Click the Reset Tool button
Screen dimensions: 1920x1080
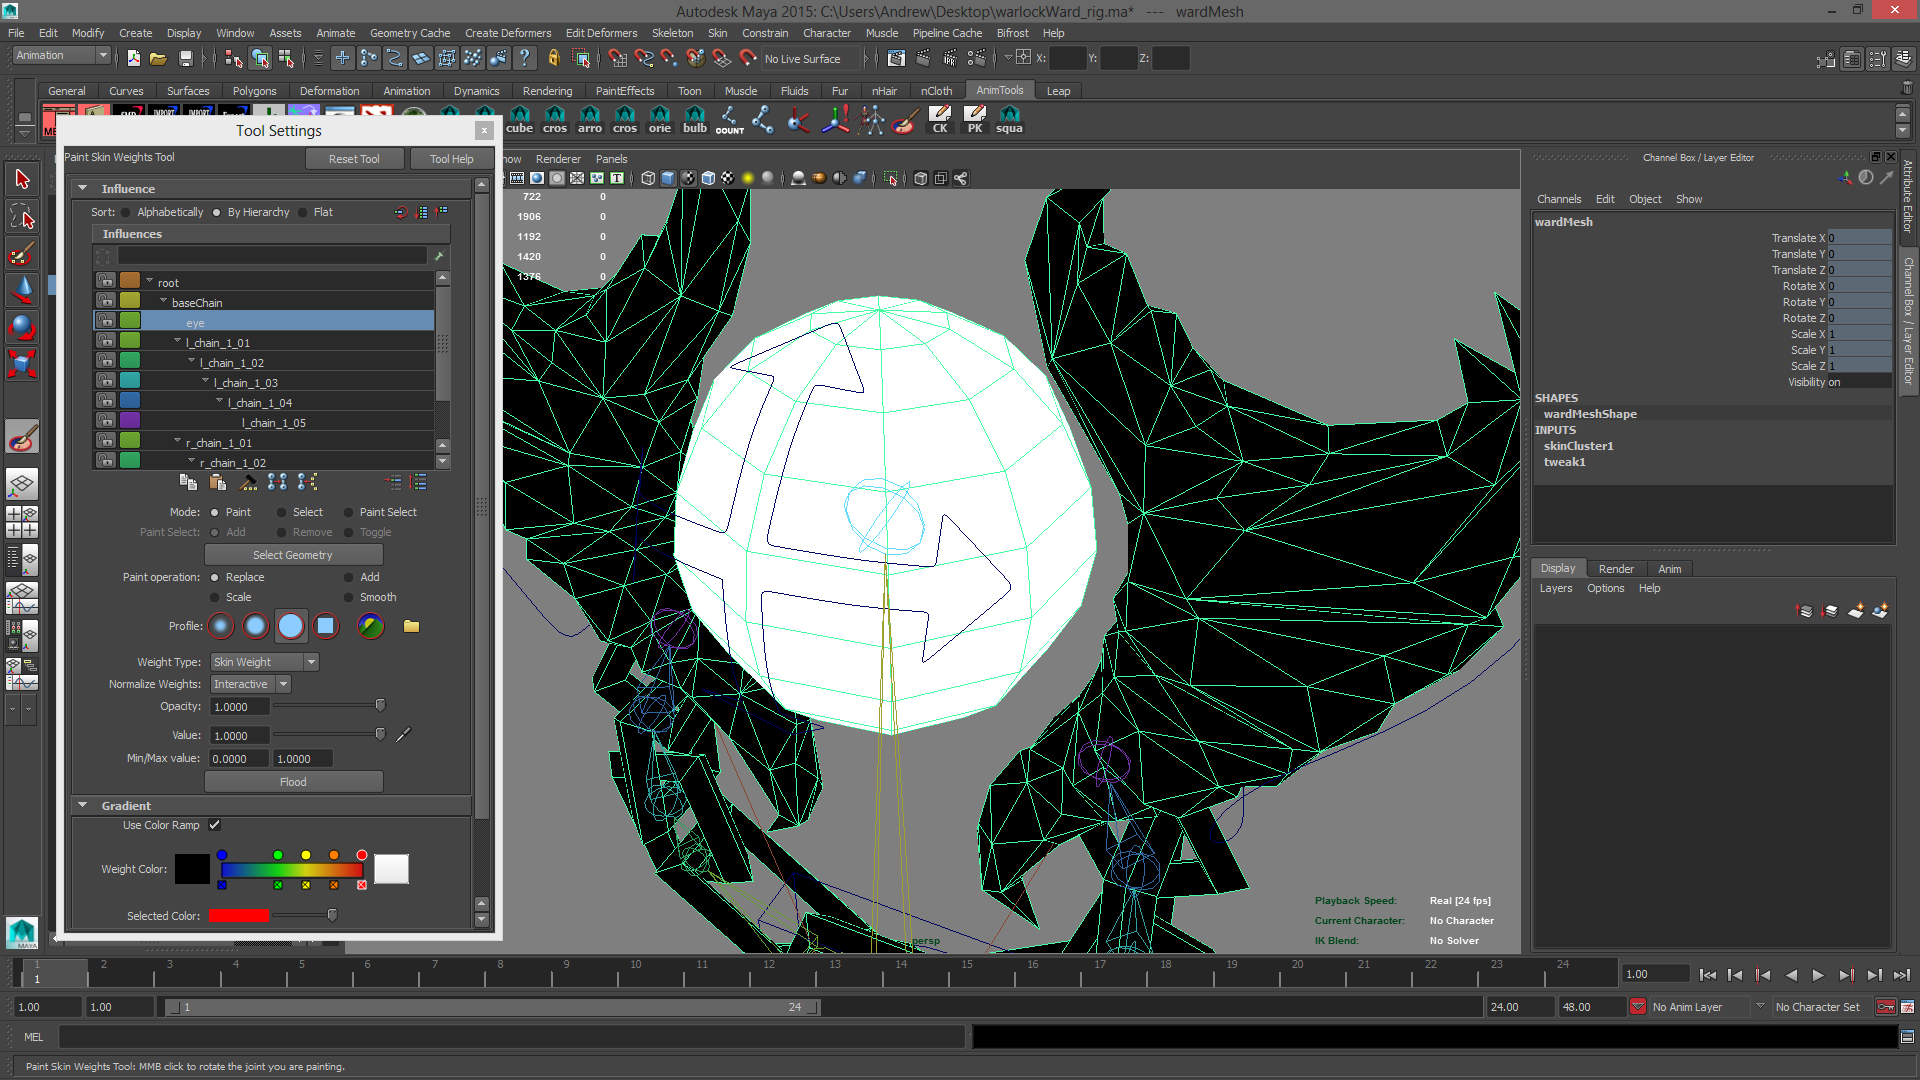click(x=353, y=159)
